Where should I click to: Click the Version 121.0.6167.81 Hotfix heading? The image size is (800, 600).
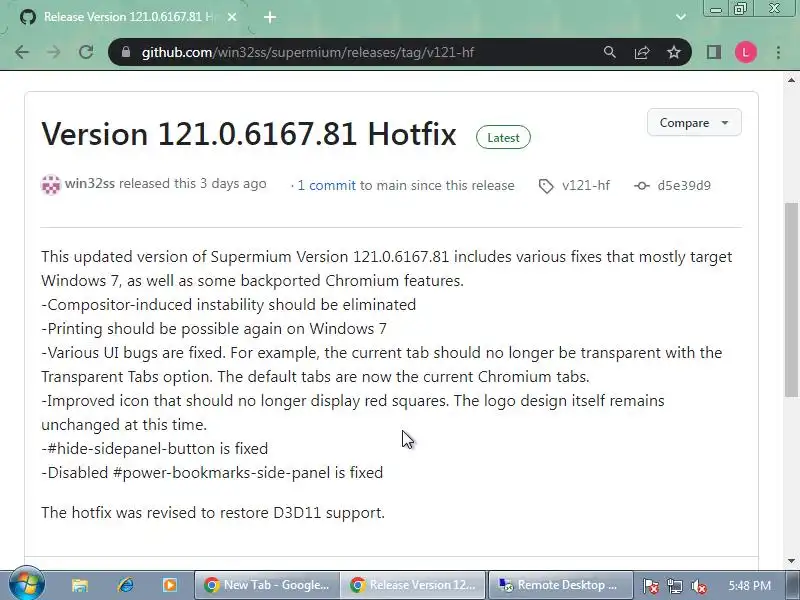(x=248, y=134)
